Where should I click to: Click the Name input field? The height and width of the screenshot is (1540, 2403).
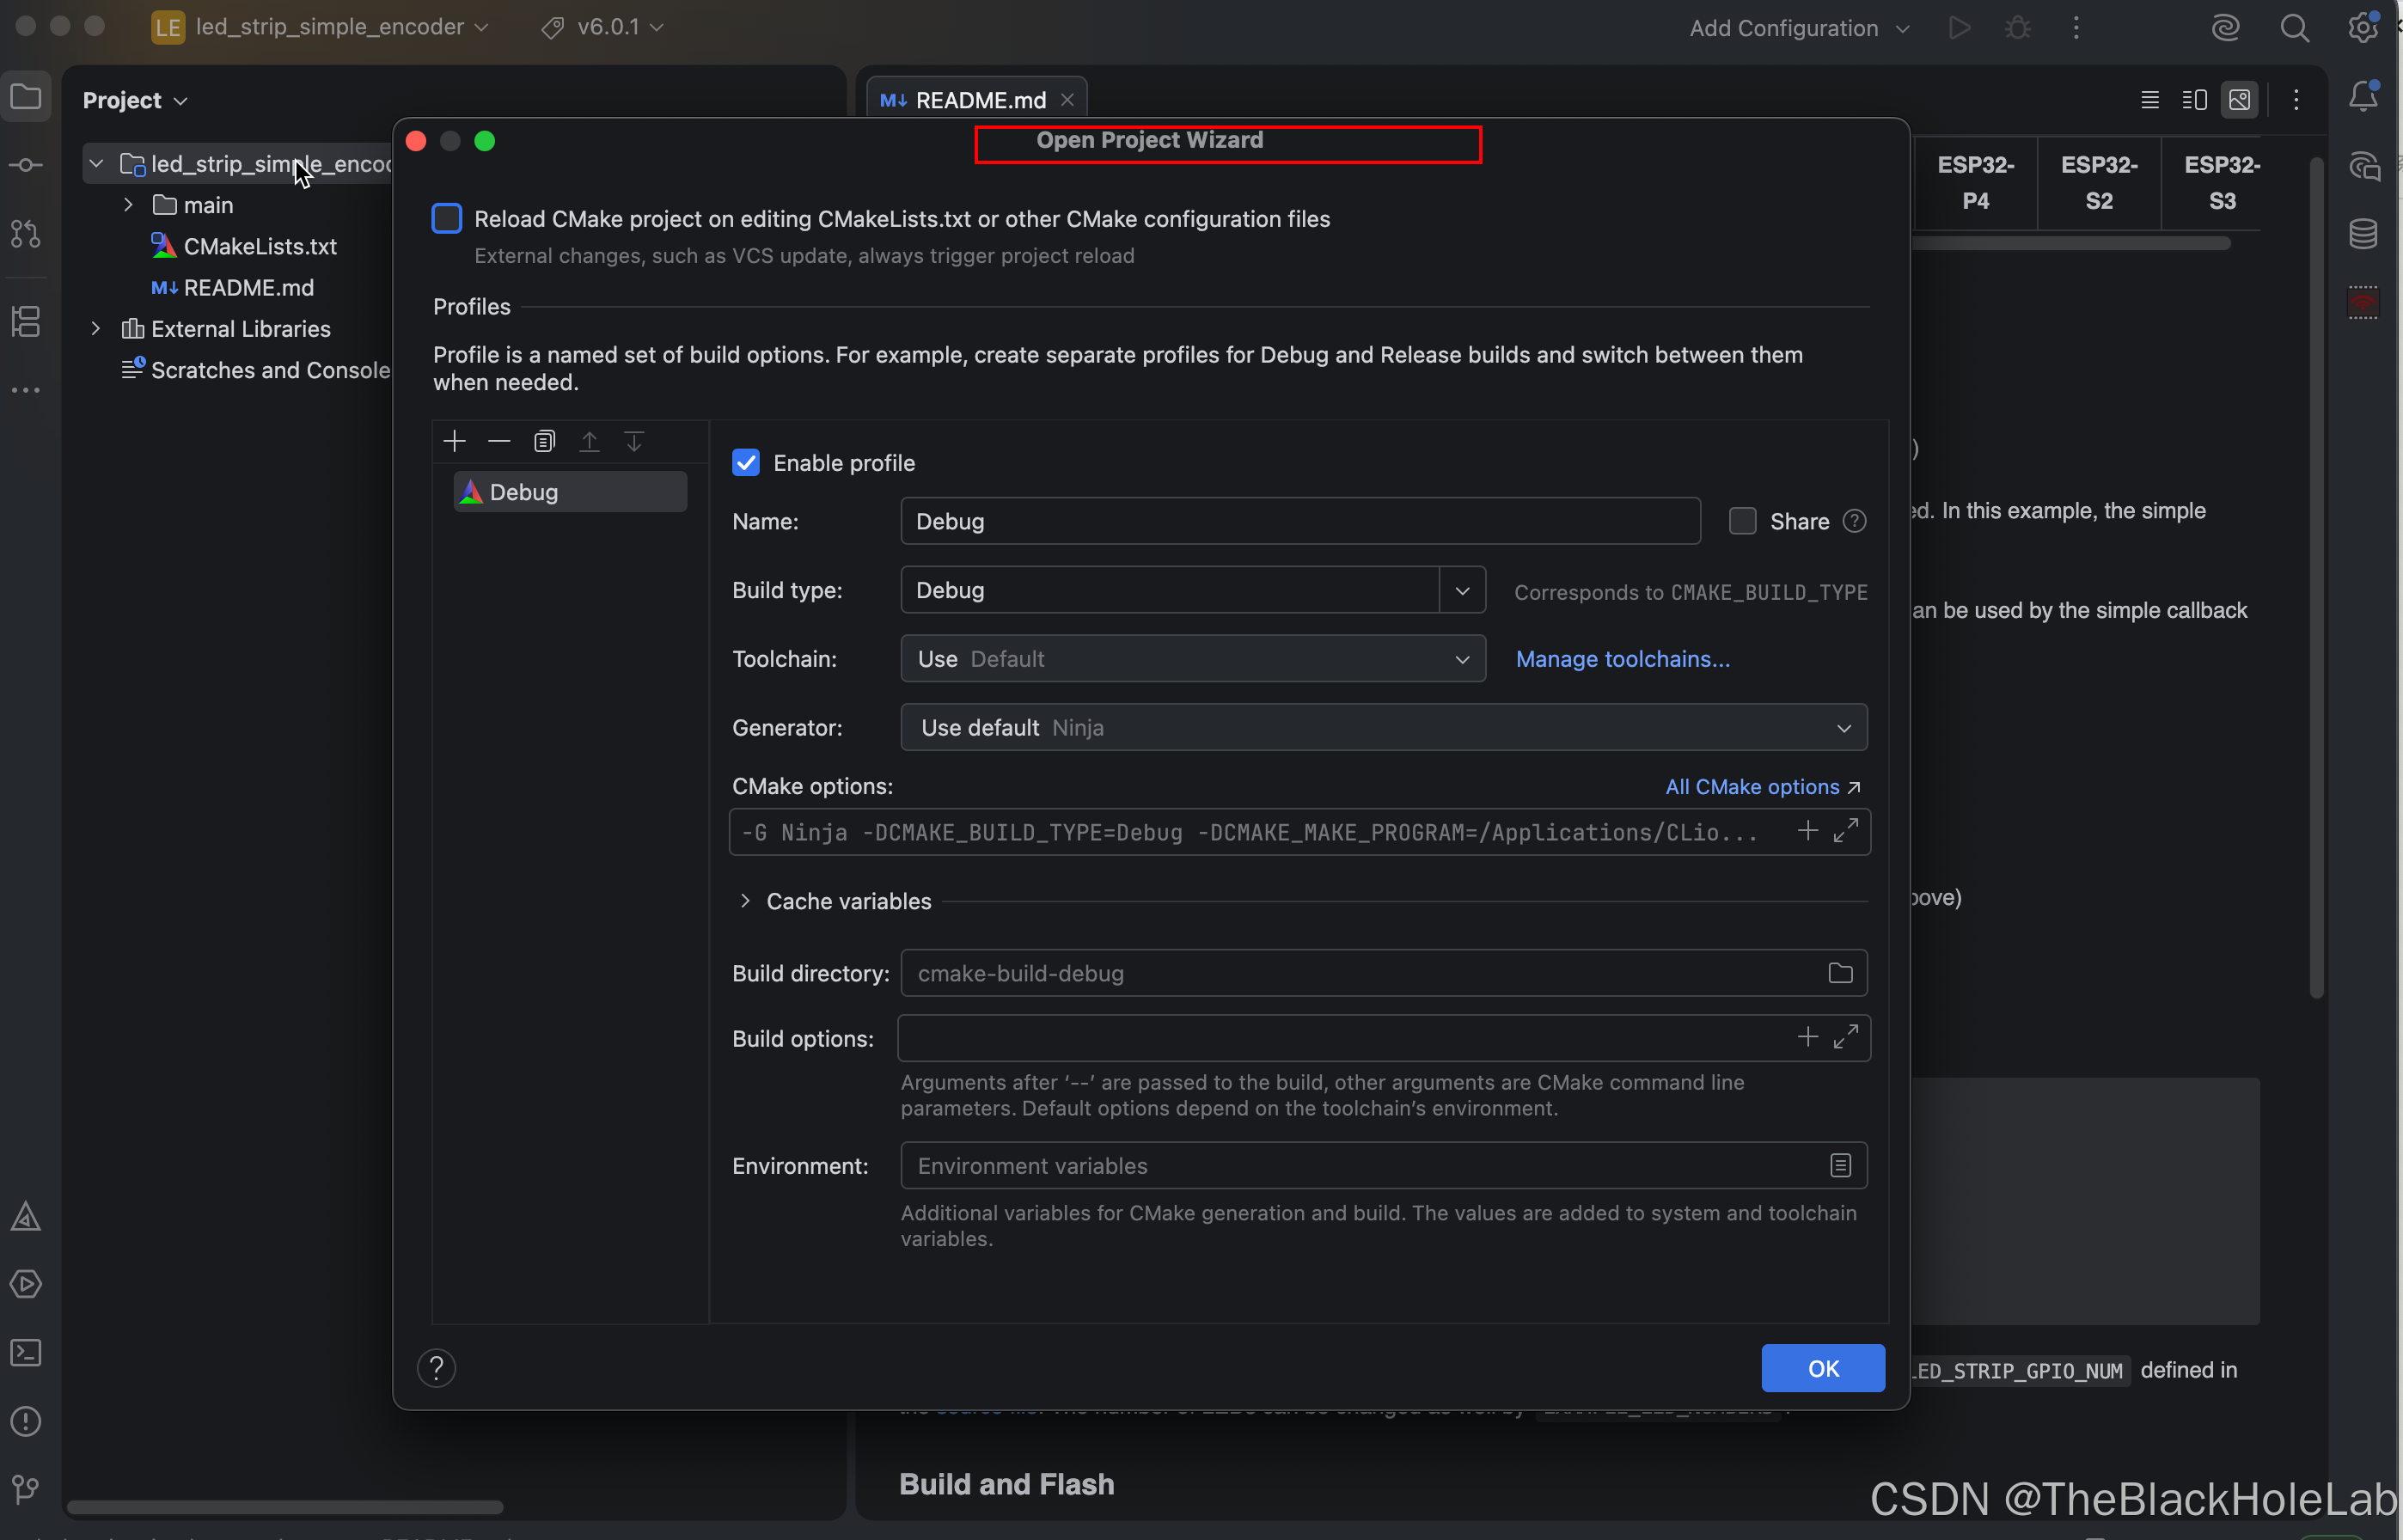pyautogui.click(x=1300, y=521)
